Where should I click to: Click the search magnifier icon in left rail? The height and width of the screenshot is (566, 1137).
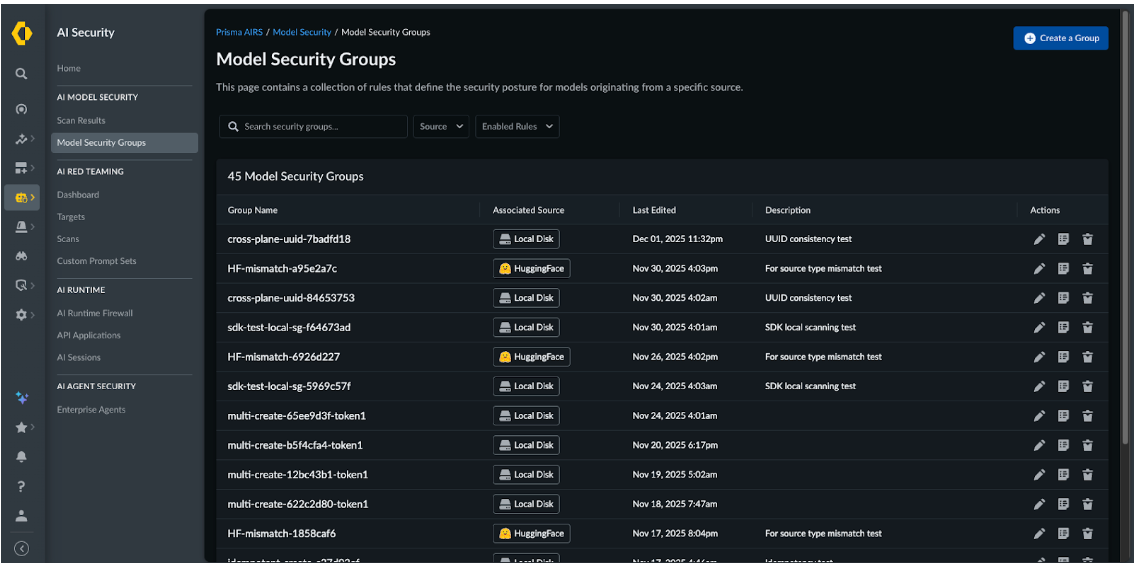[x=21, y=74]
